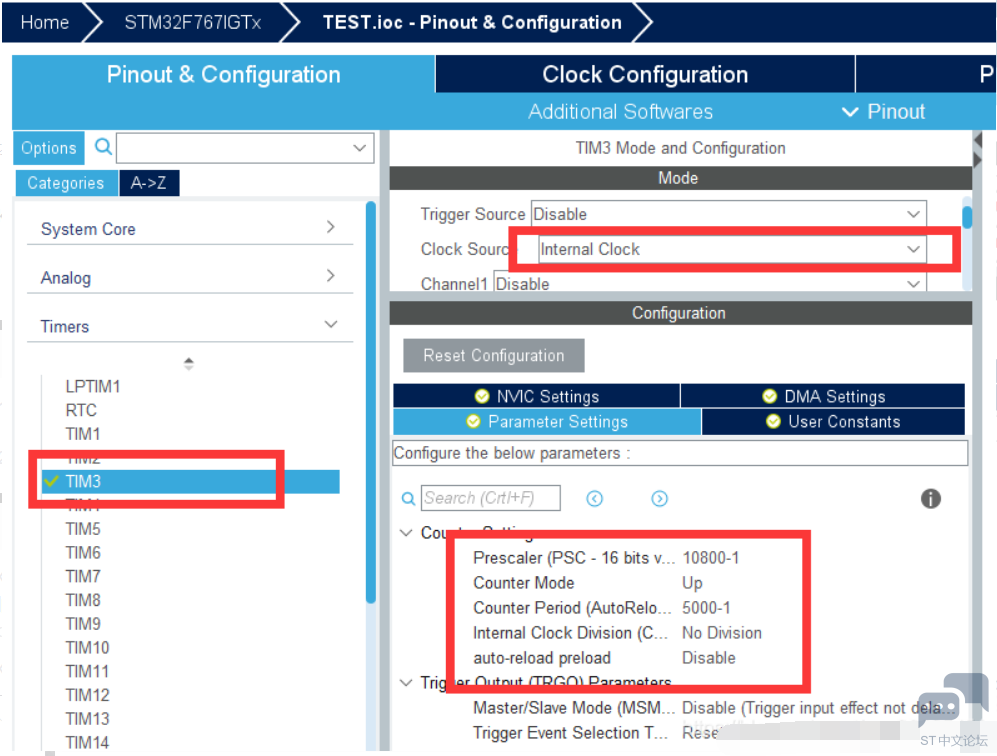Expand the Analog category

point(189,277)
